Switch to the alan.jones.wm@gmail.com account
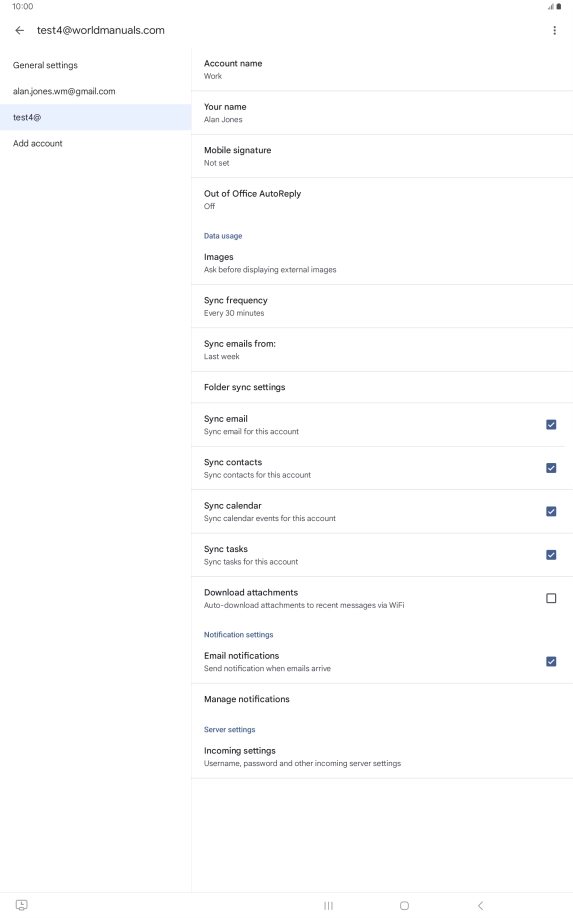 [x=95, y=91]
